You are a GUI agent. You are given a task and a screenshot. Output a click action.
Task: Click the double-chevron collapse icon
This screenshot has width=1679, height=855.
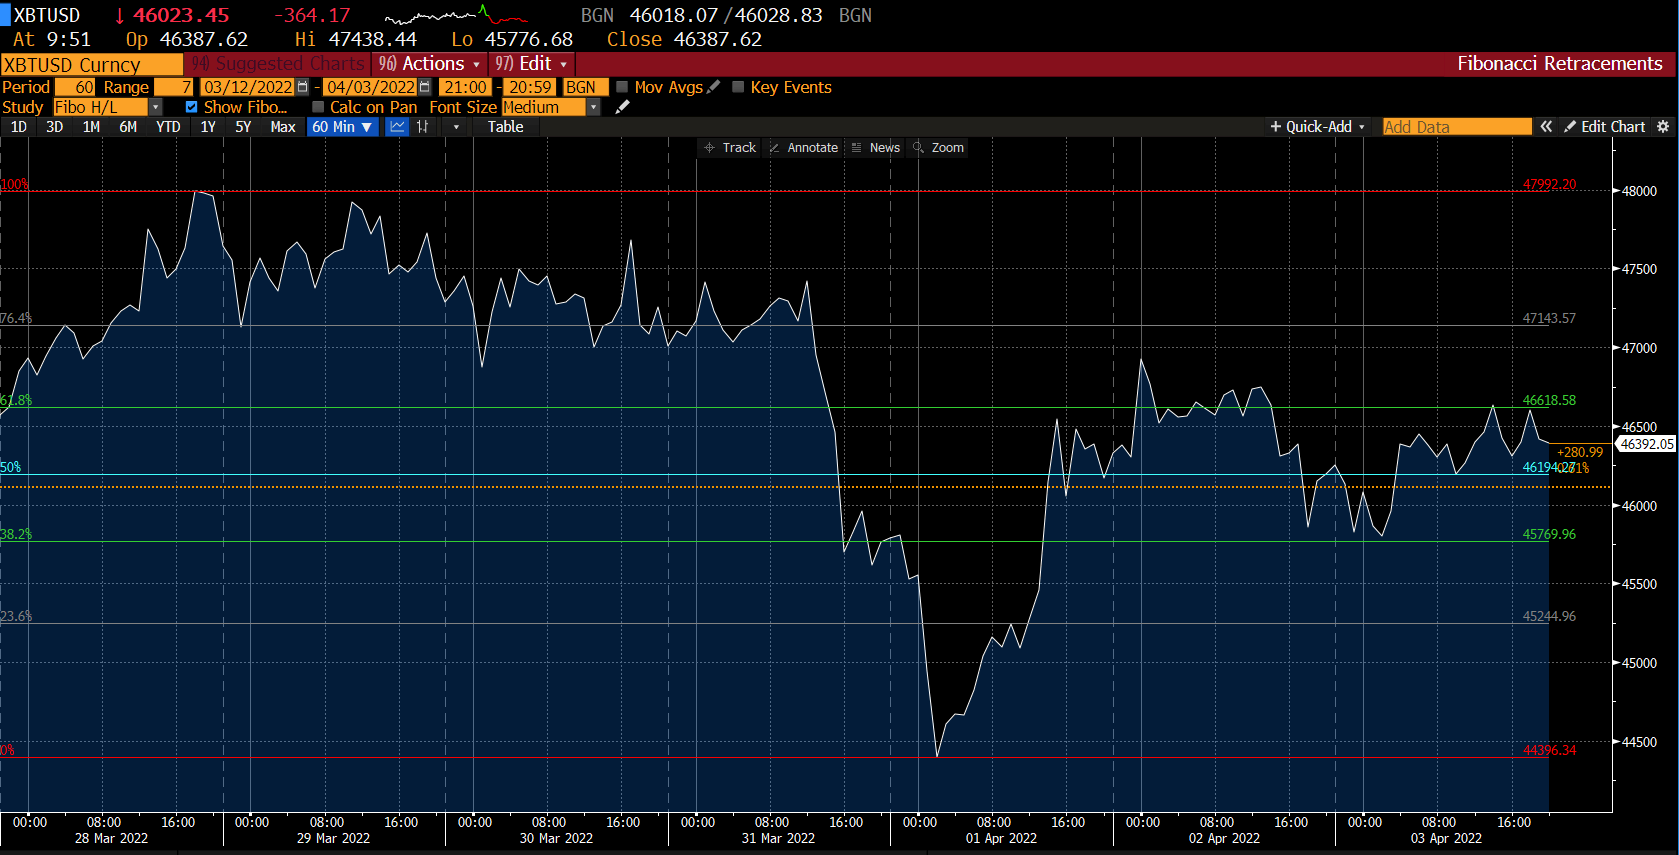(x=1546, y=127)
